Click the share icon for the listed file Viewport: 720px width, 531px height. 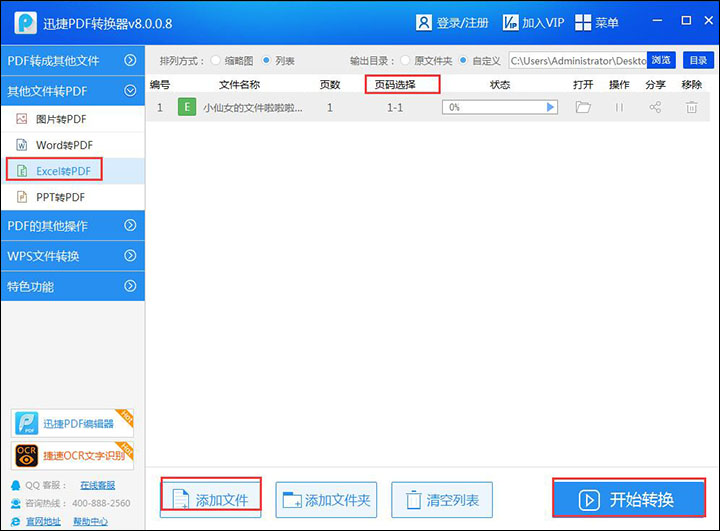[x=655, y=107]
